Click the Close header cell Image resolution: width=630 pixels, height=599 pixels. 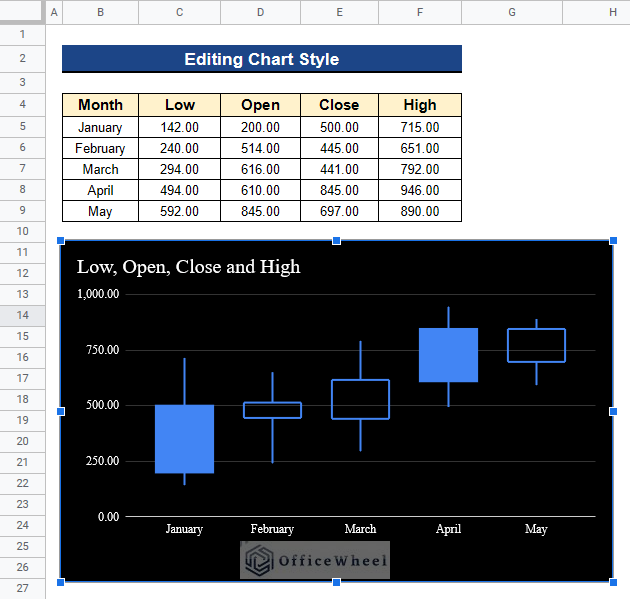[x=340, y=105]
